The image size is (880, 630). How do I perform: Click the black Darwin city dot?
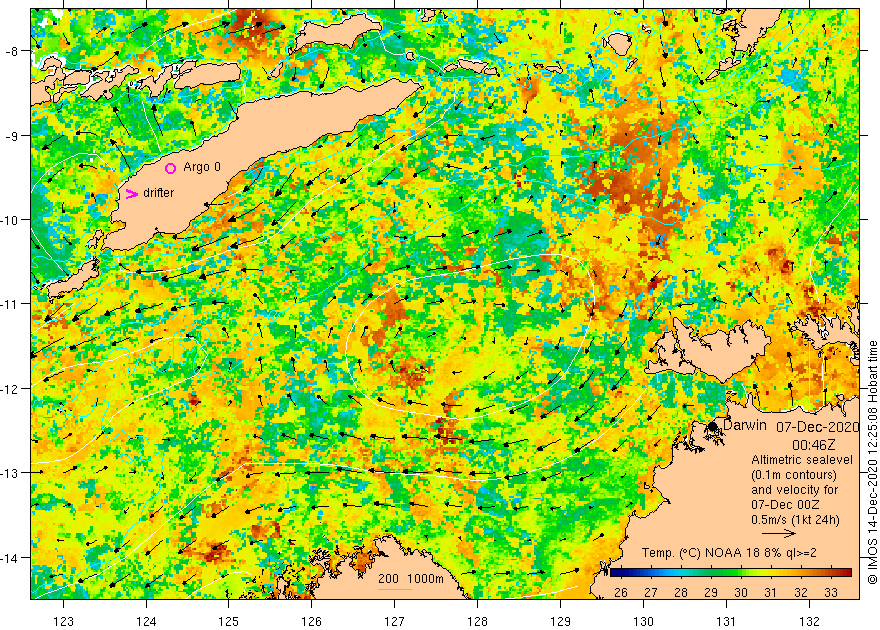tap(713, 426)
